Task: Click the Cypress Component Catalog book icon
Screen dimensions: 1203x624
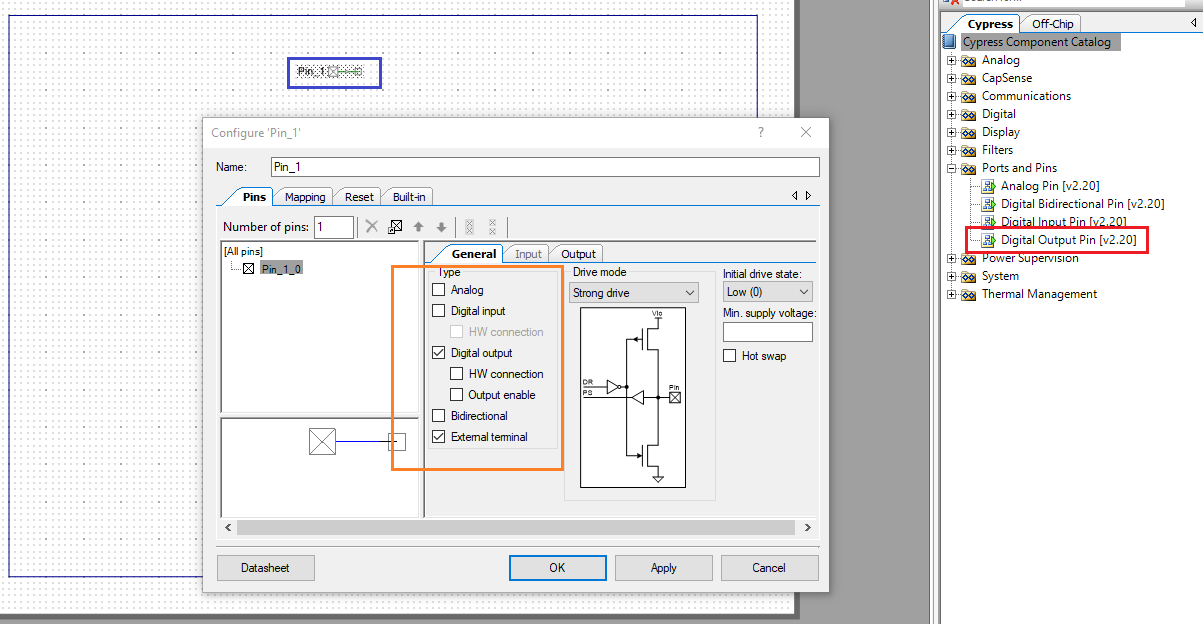Action: click(x=950, y=42)
